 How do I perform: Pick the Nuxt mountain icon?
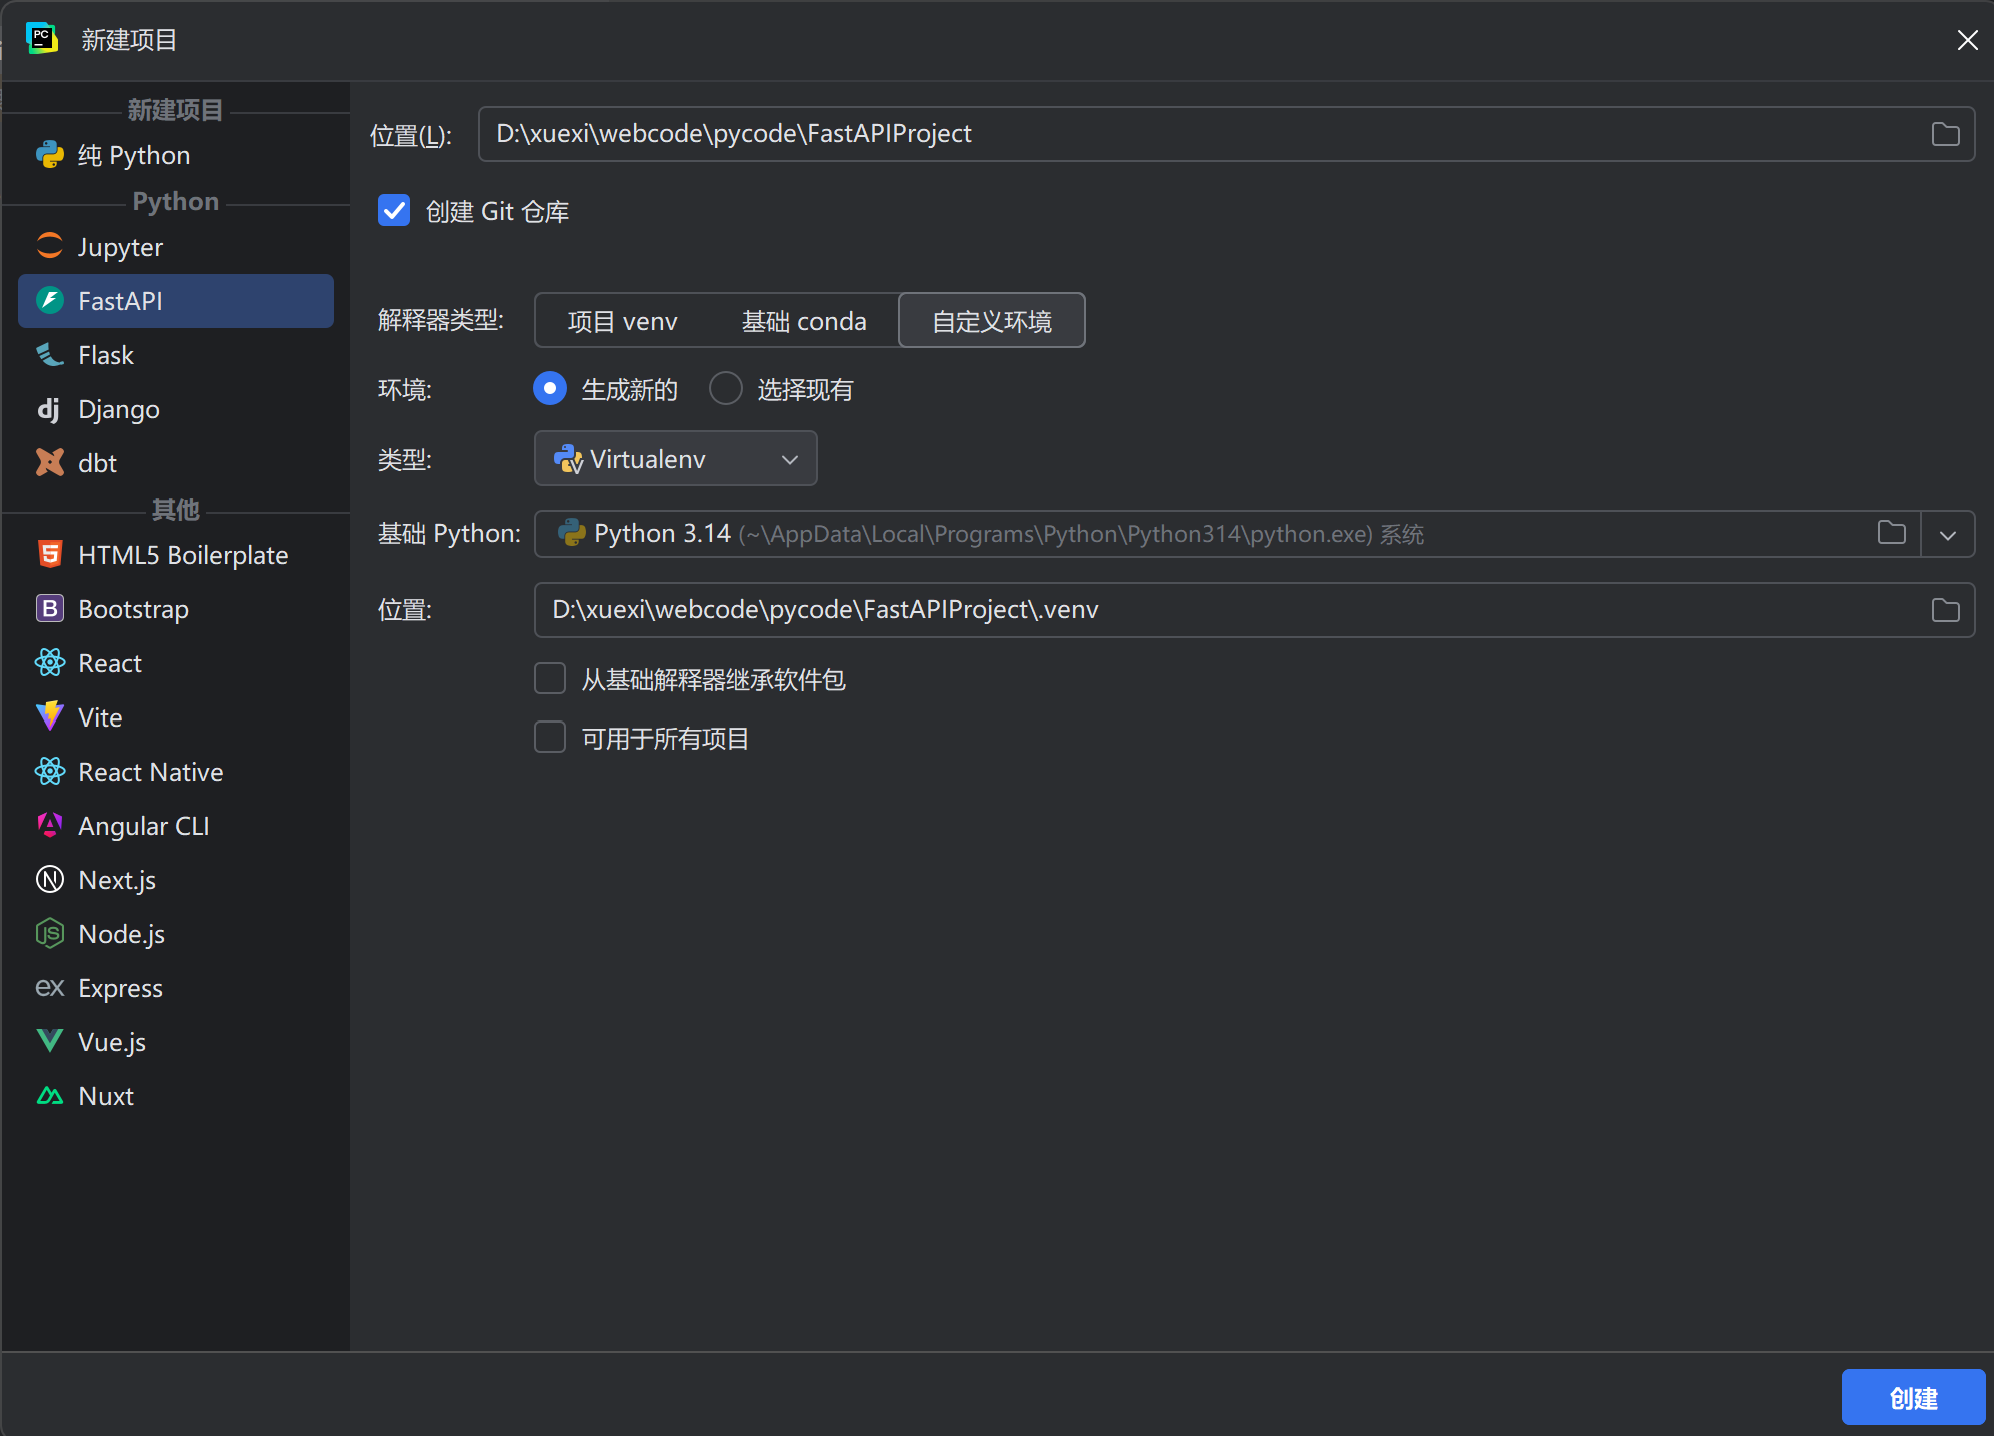50,1095
